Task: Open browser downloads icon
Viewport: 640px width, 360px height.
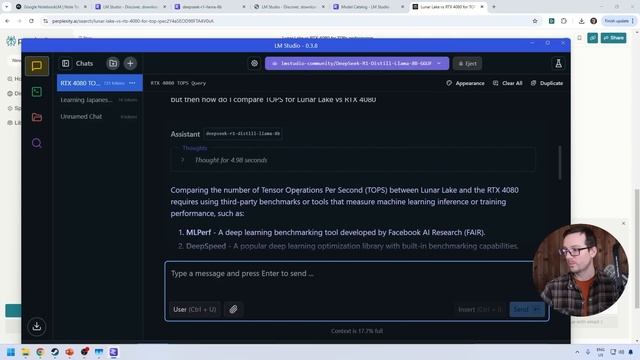Action: point(581,21)
